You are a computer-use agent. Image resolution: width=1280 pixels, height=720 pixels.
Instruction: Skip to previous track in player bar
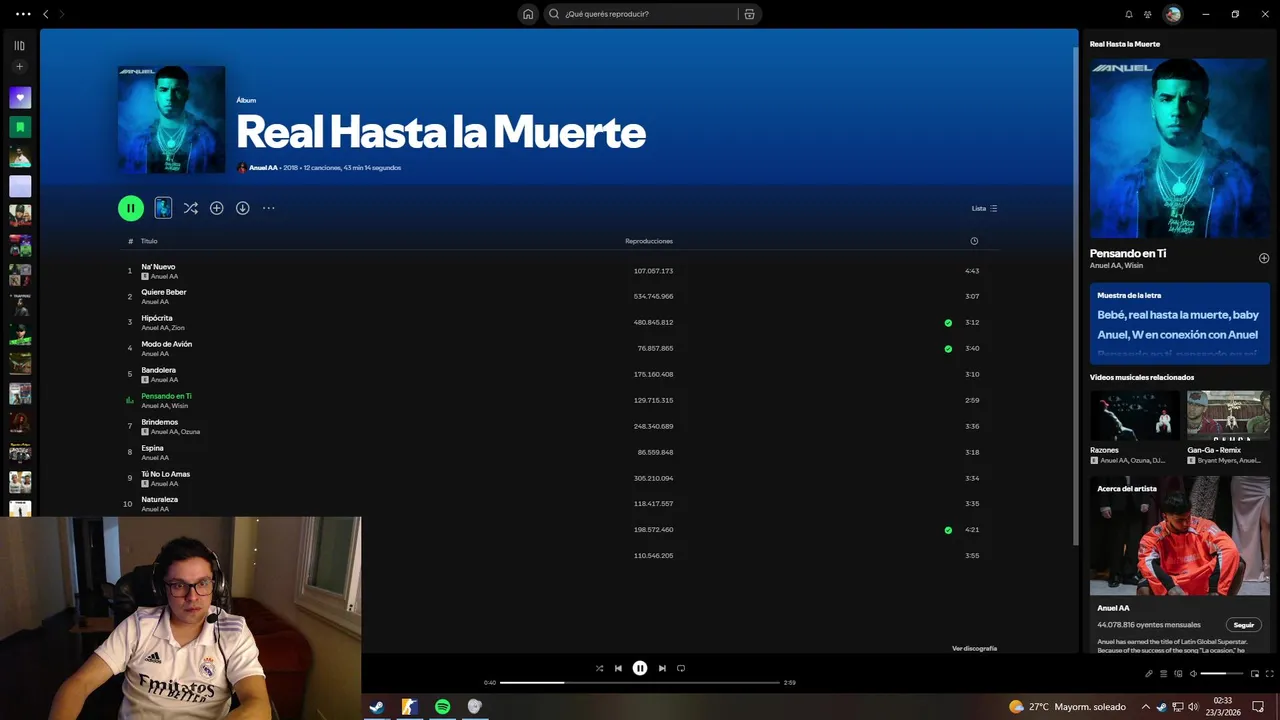click(x=618, y=668)
